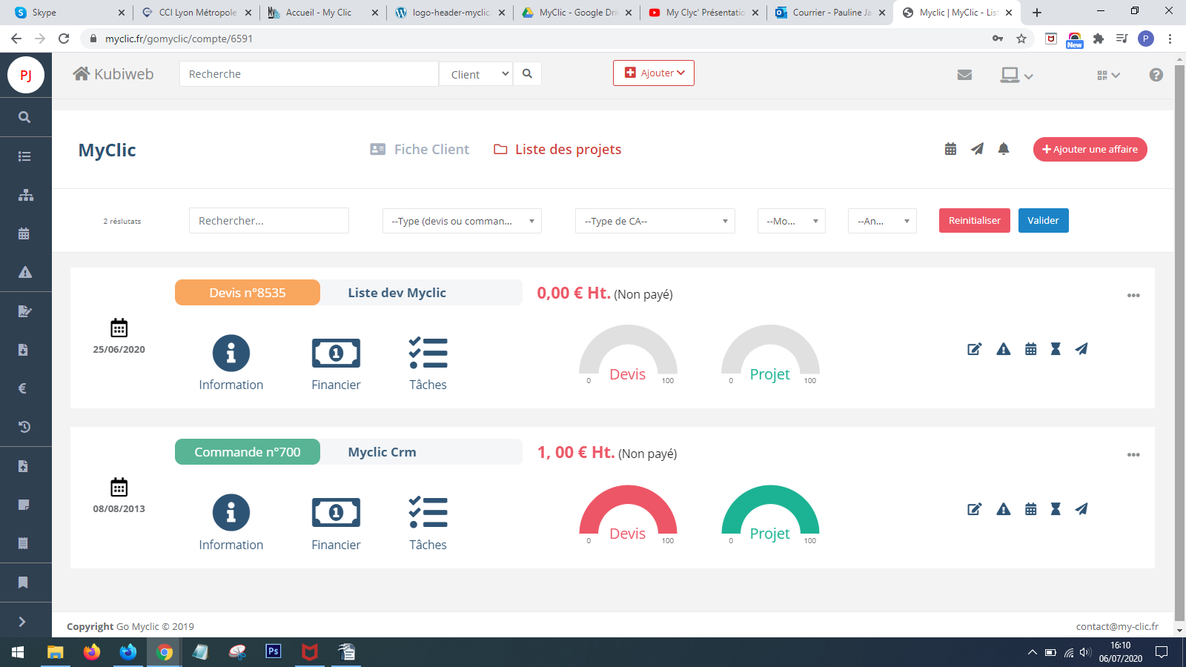Screen dimensions: 1186x667
Task: Open the warning triangle sidebar icon
Action: tap(25, 272)
